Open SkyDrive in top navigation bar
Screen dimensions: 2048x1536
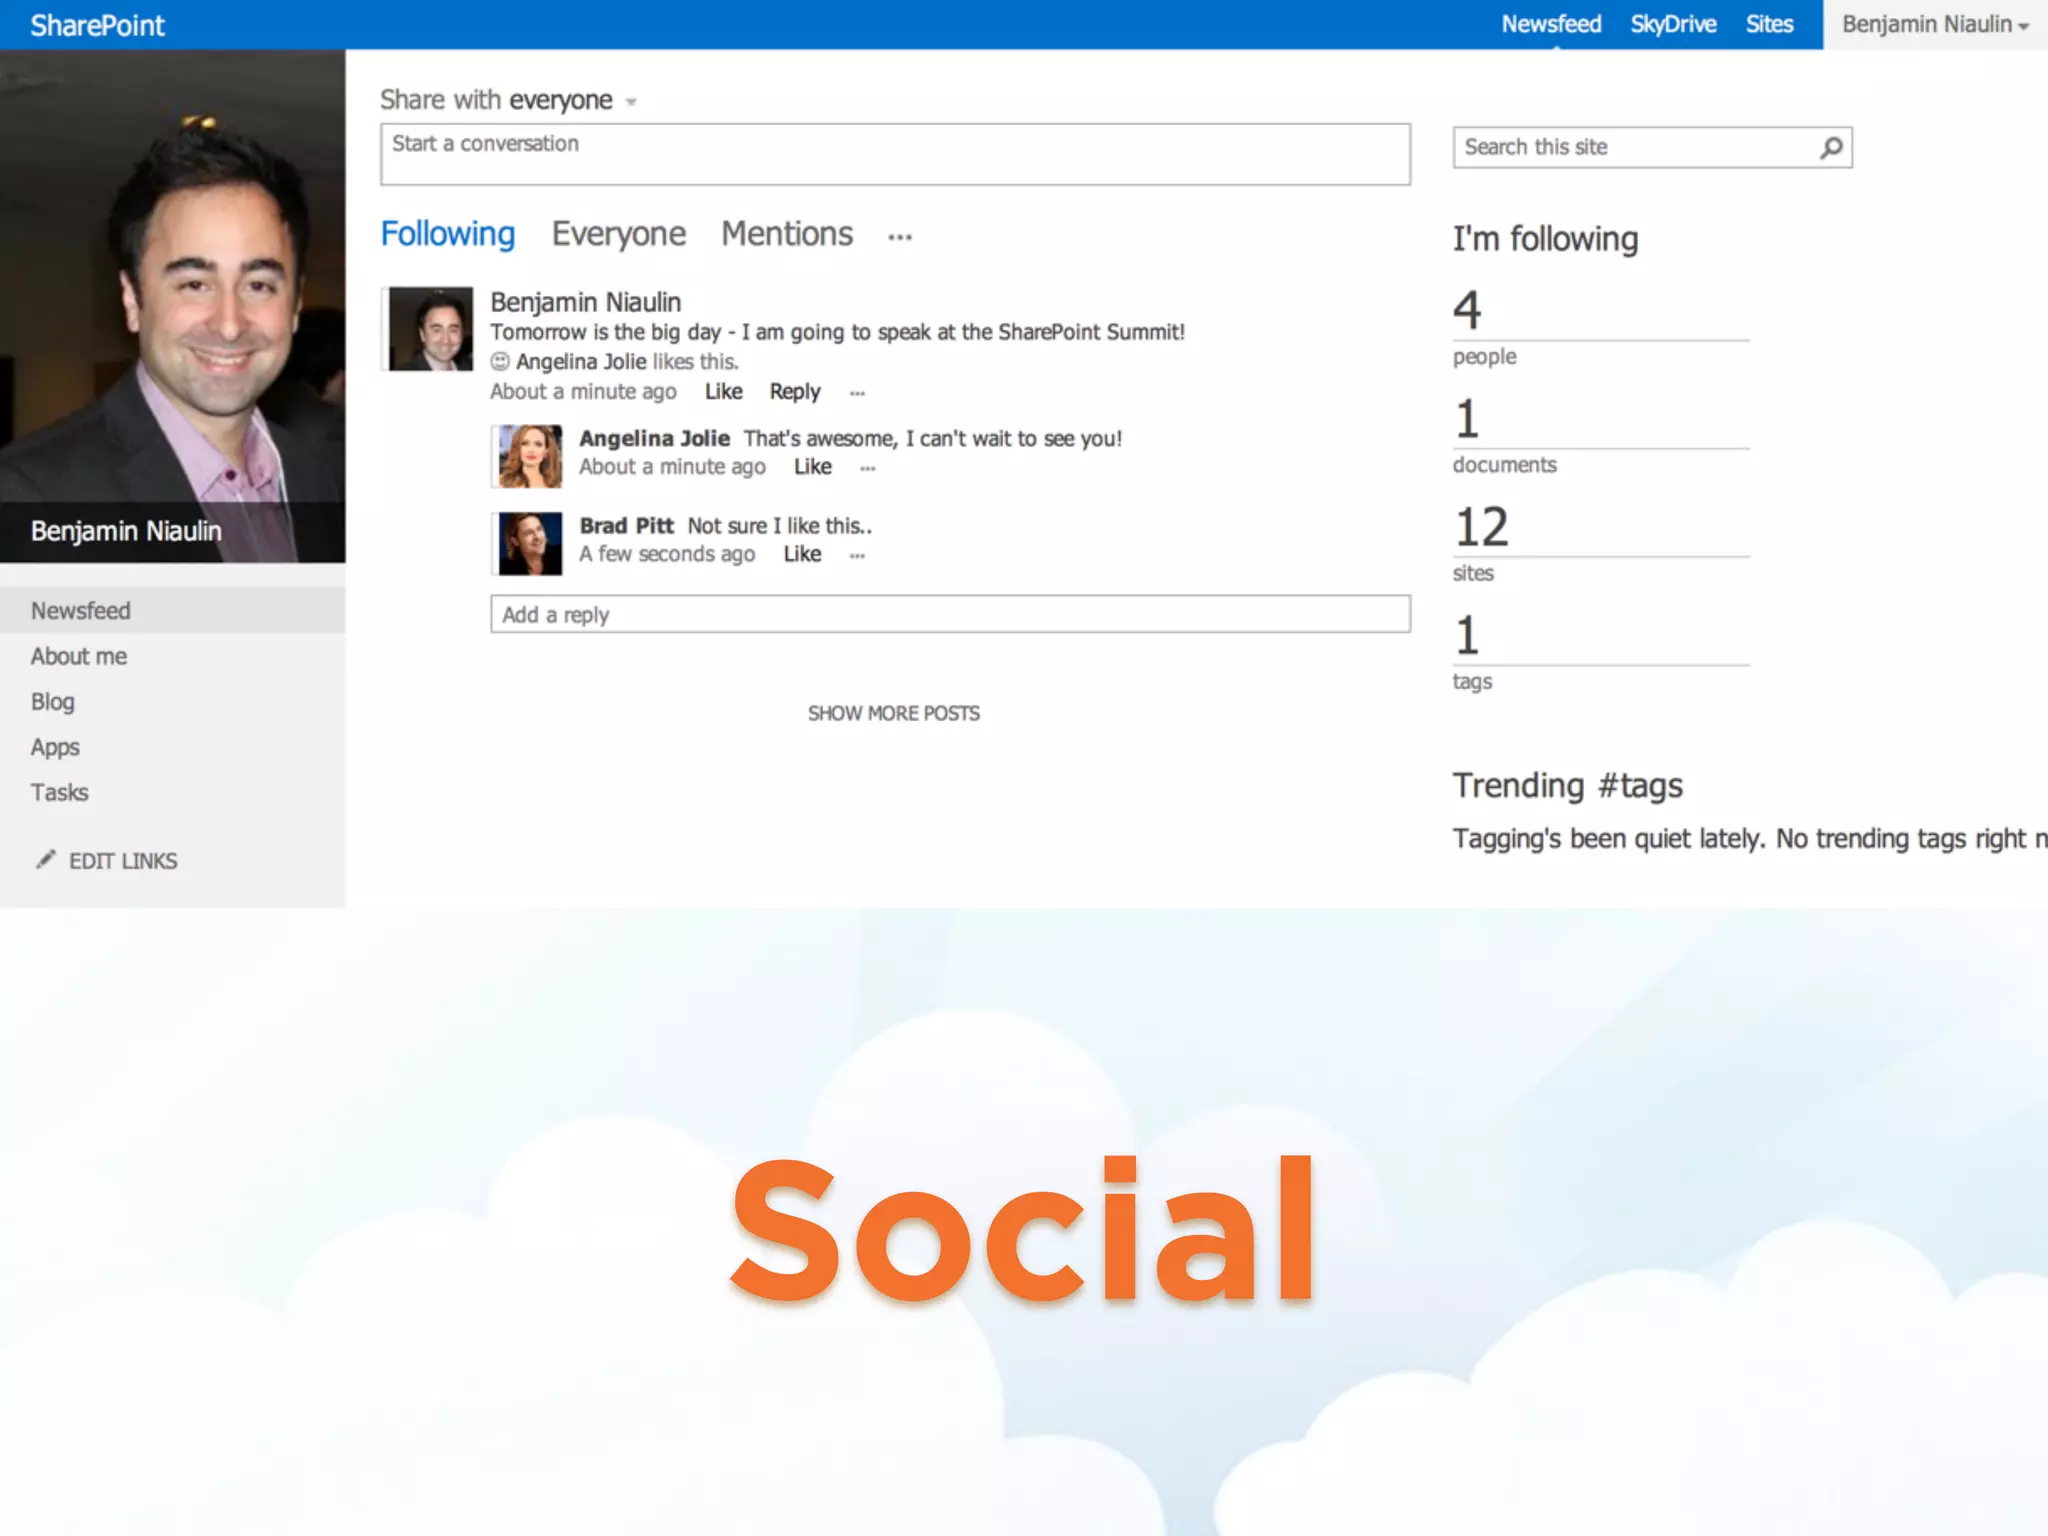pyautogui.click(x=1673, y=24)
